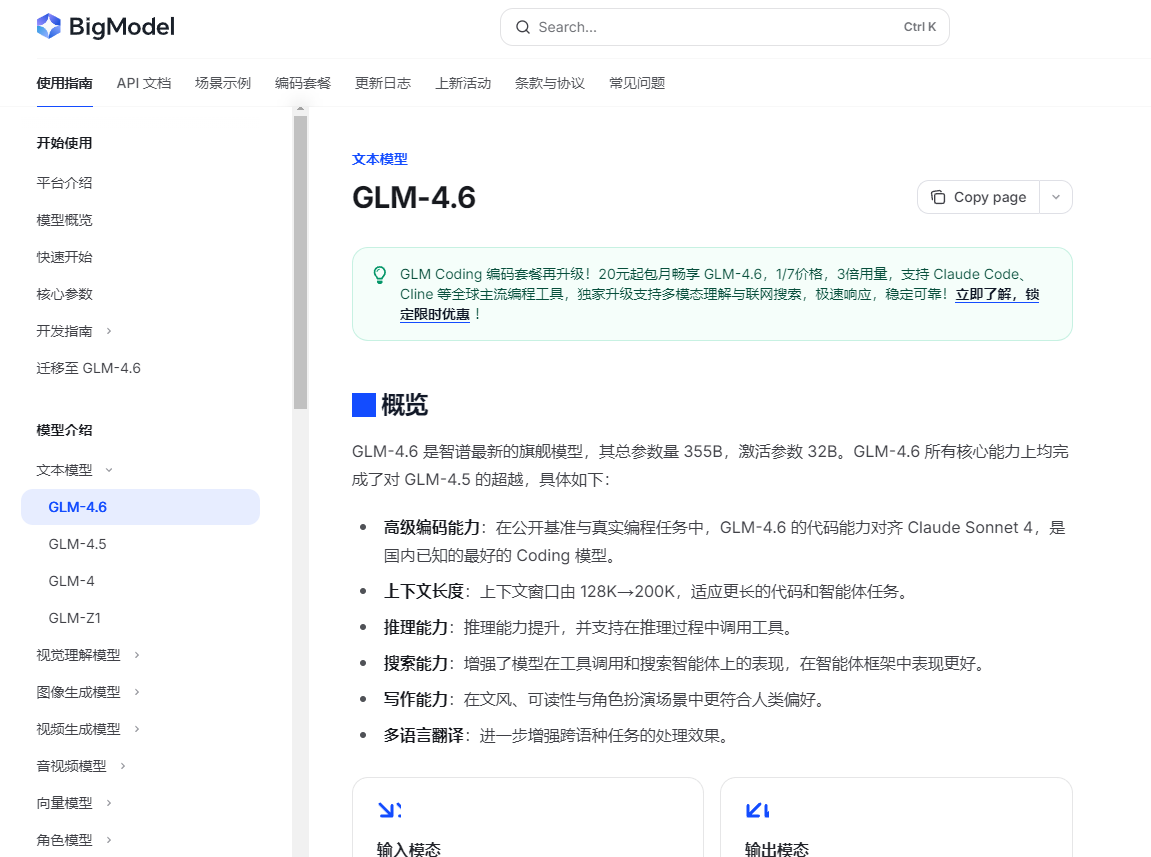Click the Copy page button
Screen dimensions: 1151x857
click(978, 197)
